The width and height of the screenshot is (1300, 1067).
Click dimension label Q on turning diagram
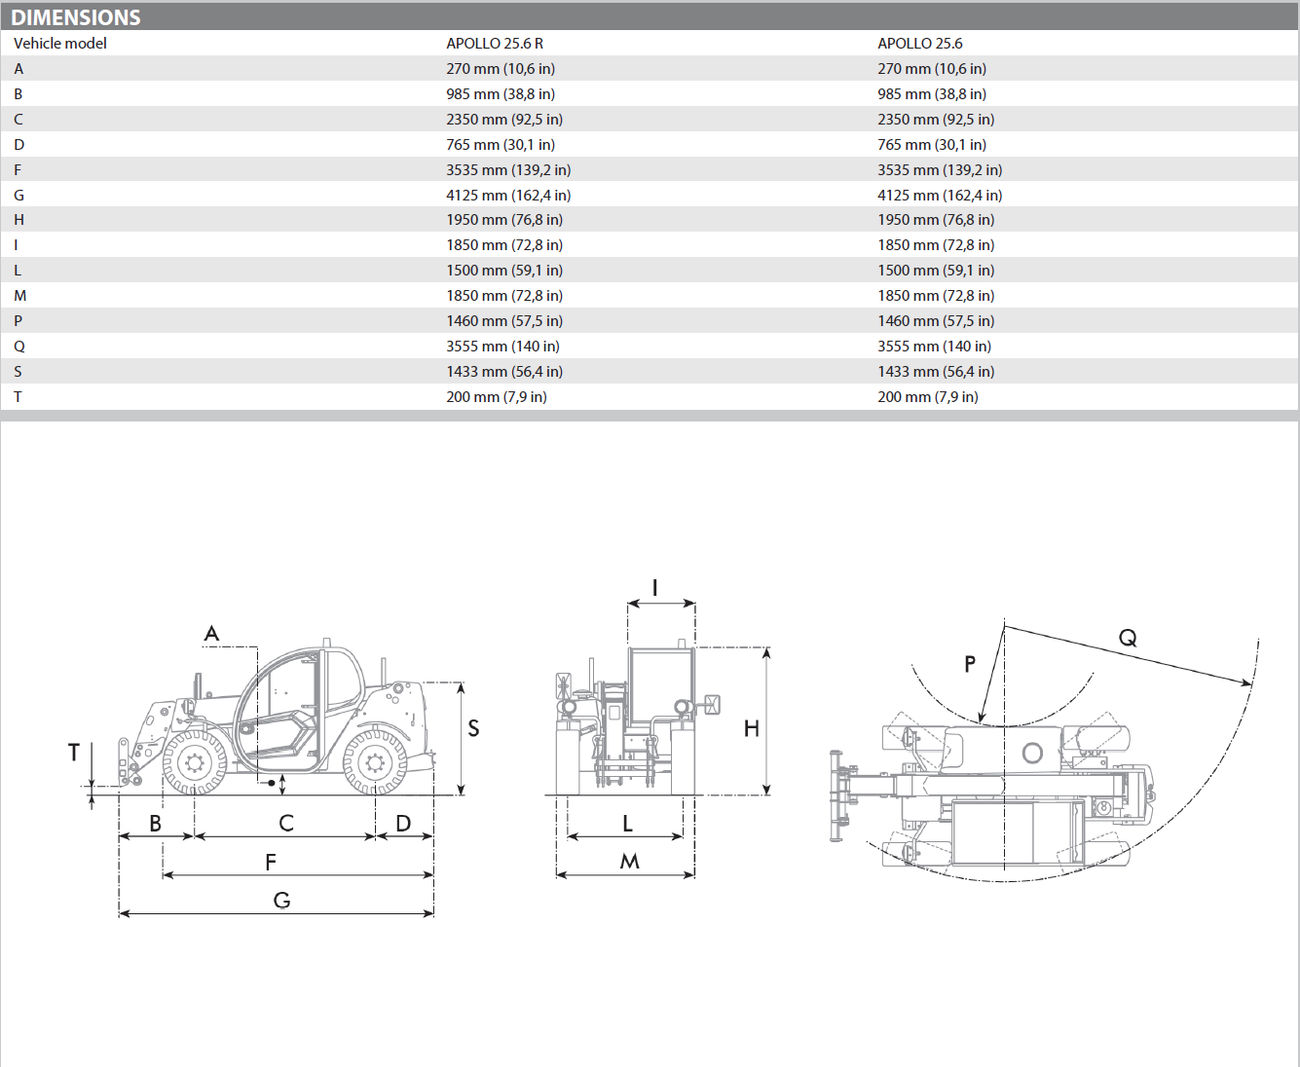click(x=1128, y=638)
